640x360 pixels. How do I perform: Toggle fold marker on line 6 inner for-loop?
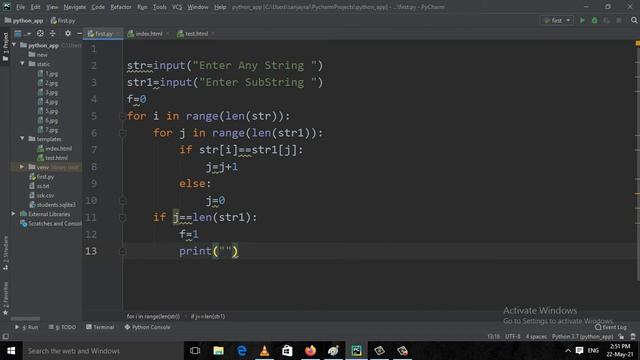(122, 133)
